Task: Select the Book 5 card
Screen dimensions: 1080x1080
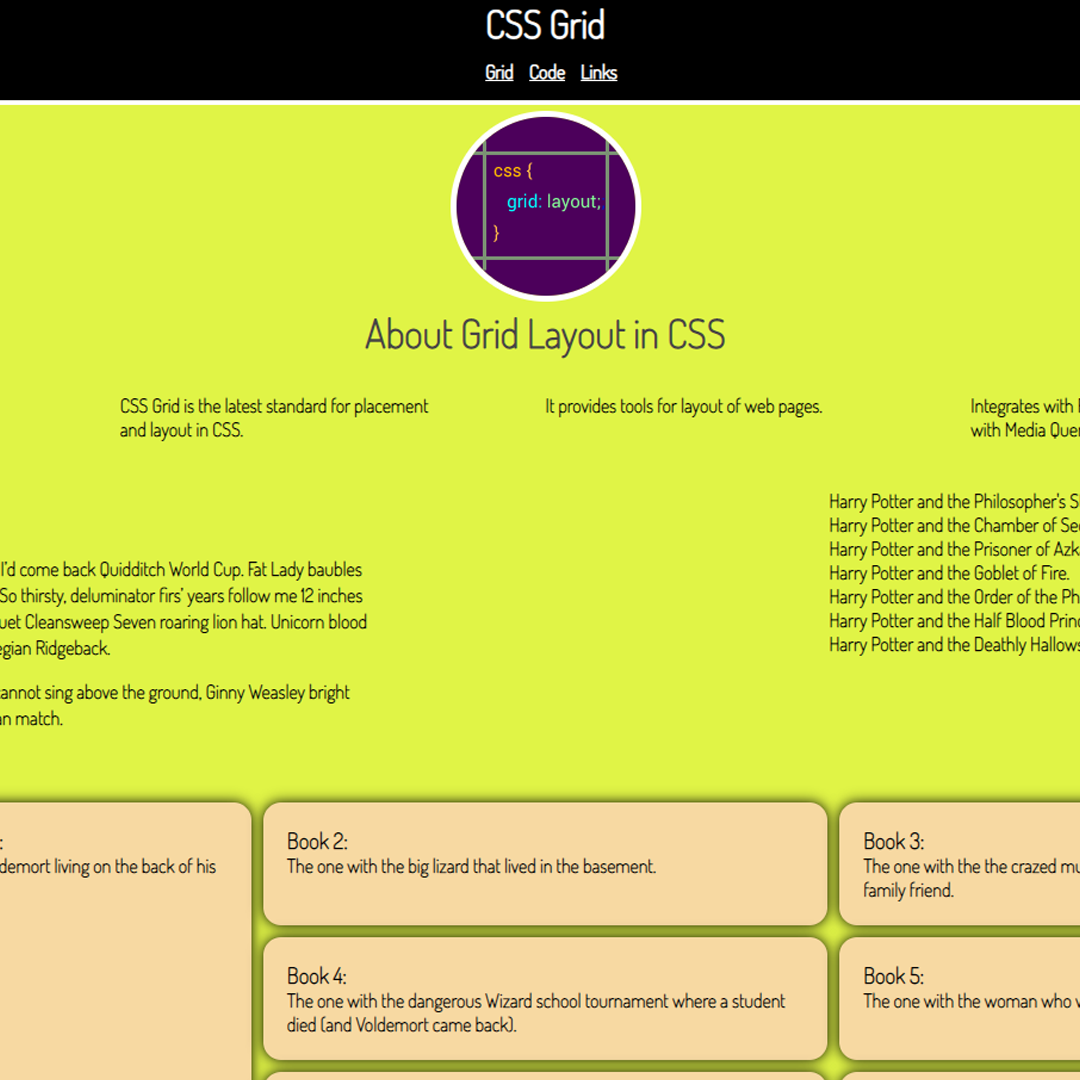Action: [959, 999]
